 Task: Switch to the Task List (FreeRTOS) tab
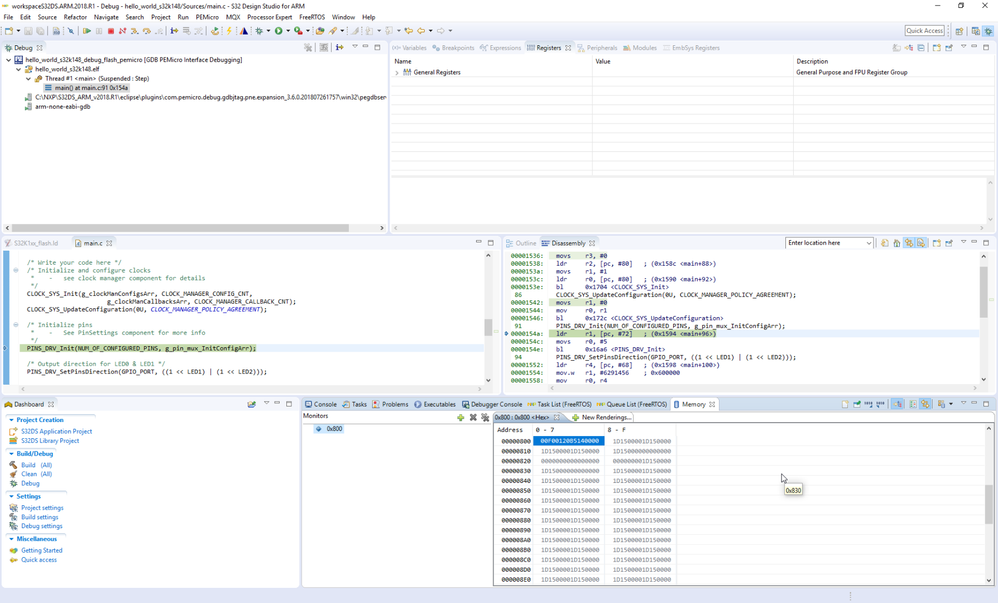[x=560, y=404]
